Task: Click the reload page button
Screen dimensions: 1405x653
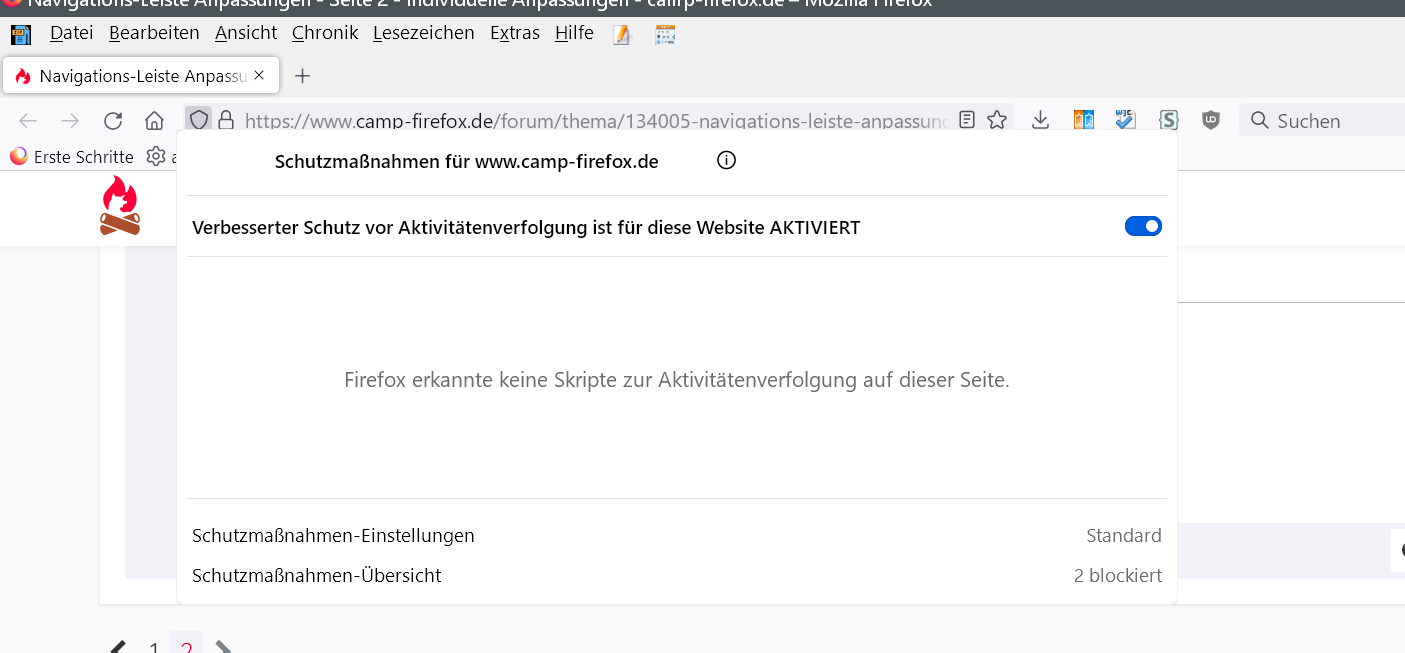Action: (x=113, y=121)
